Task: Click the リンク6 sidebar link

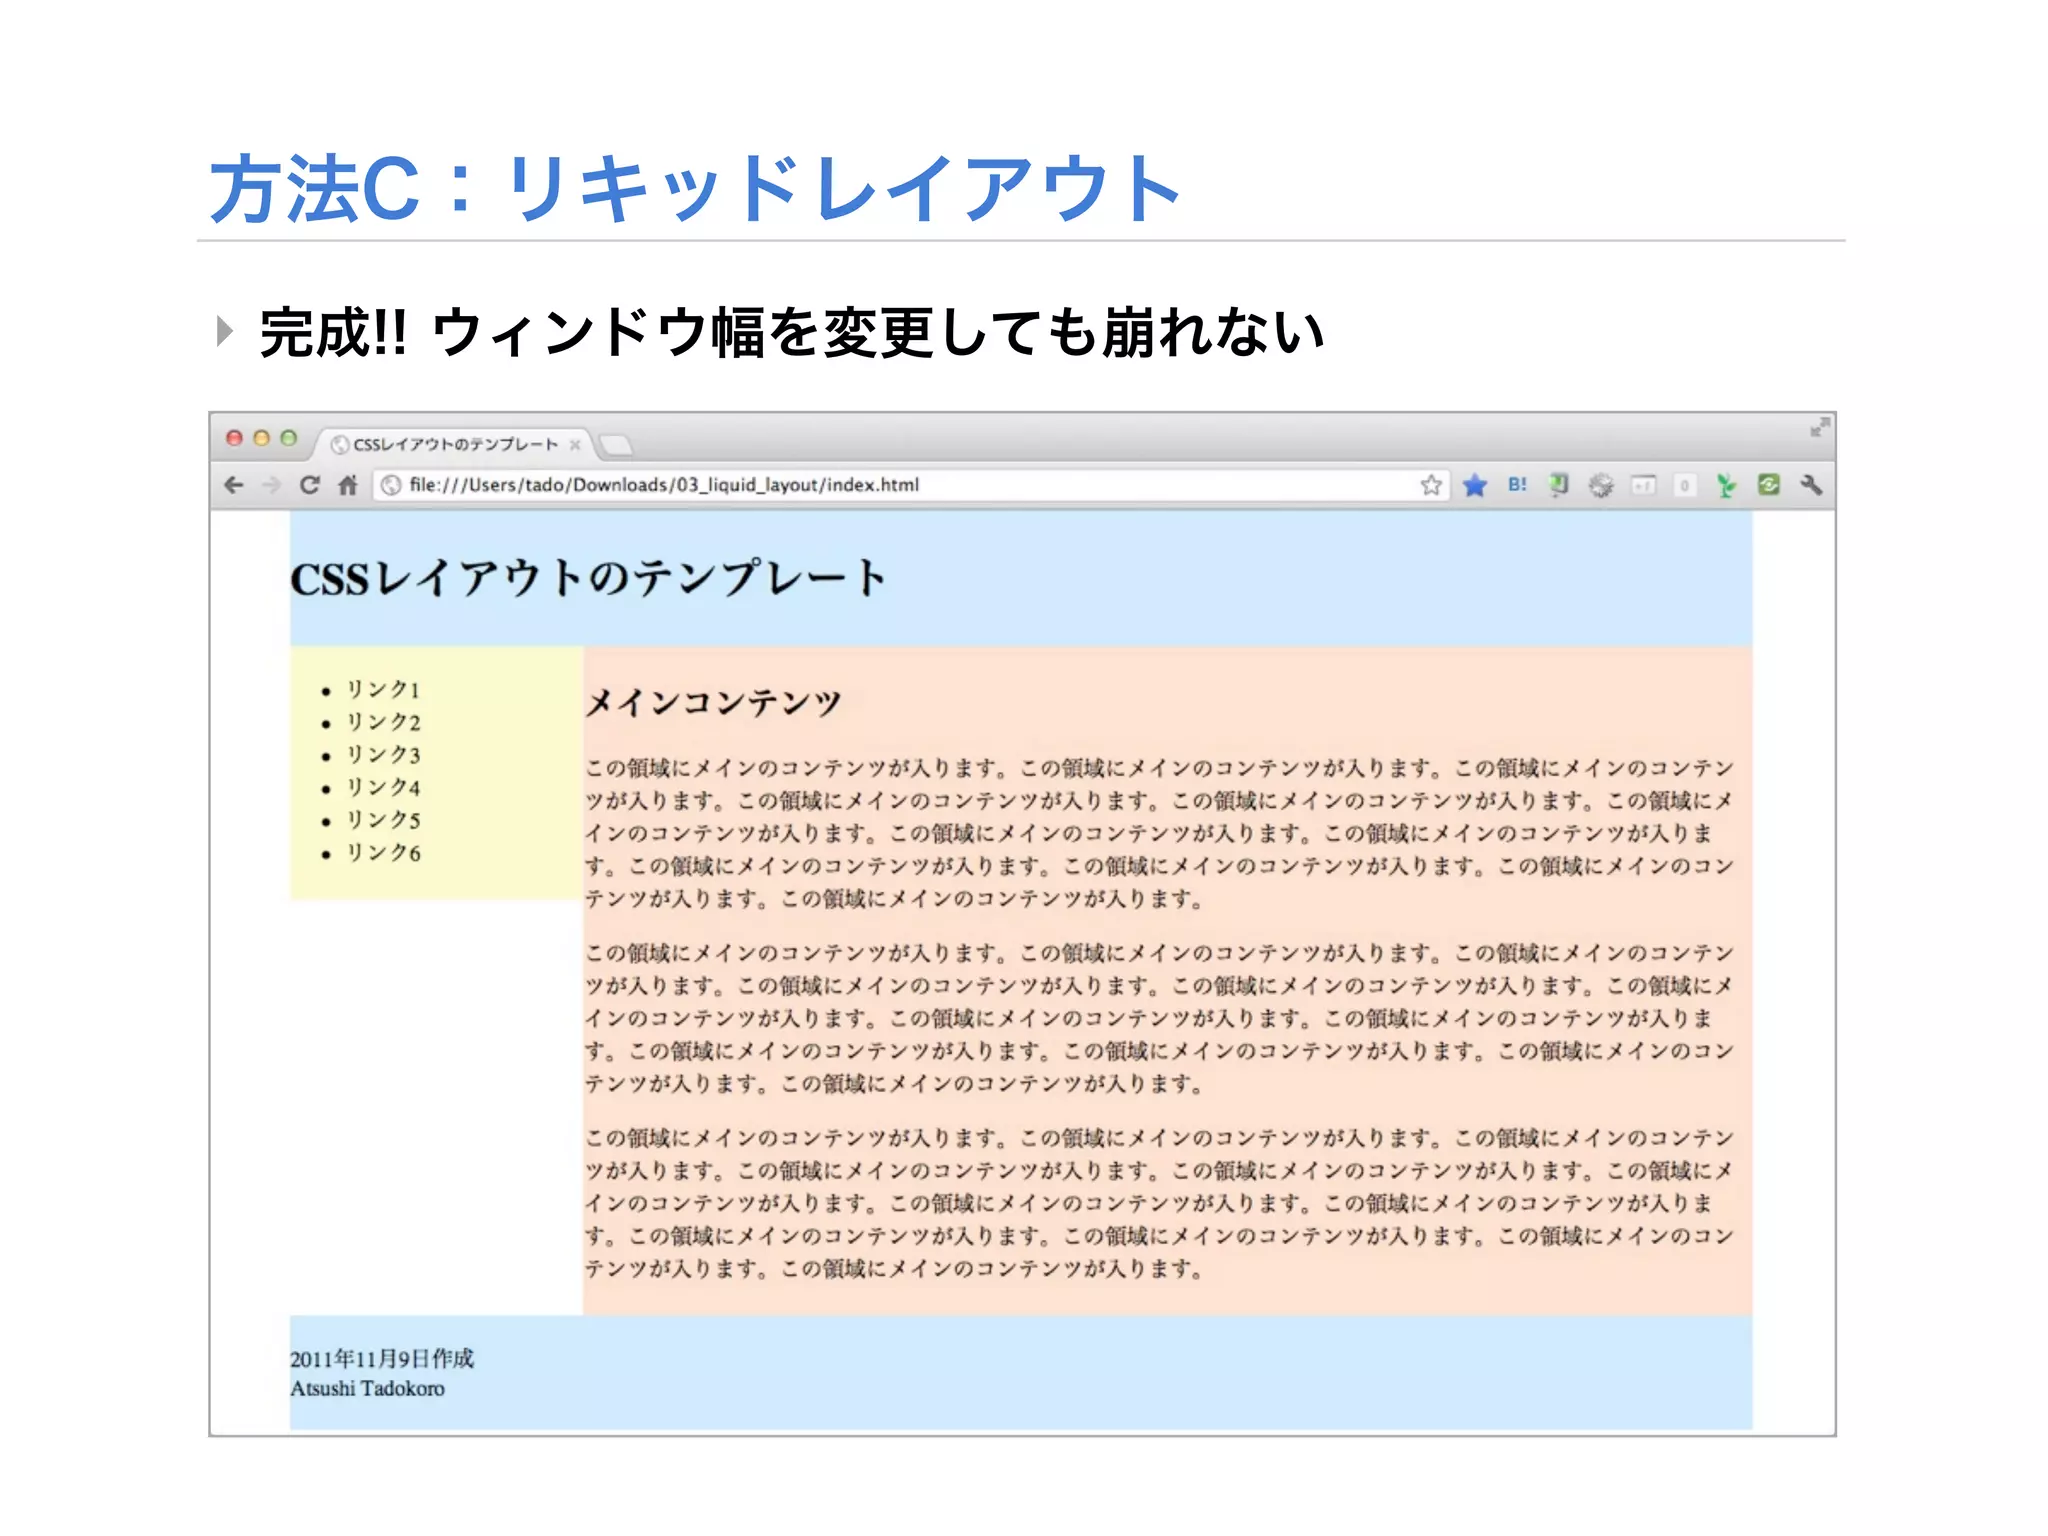Action: 383,853
